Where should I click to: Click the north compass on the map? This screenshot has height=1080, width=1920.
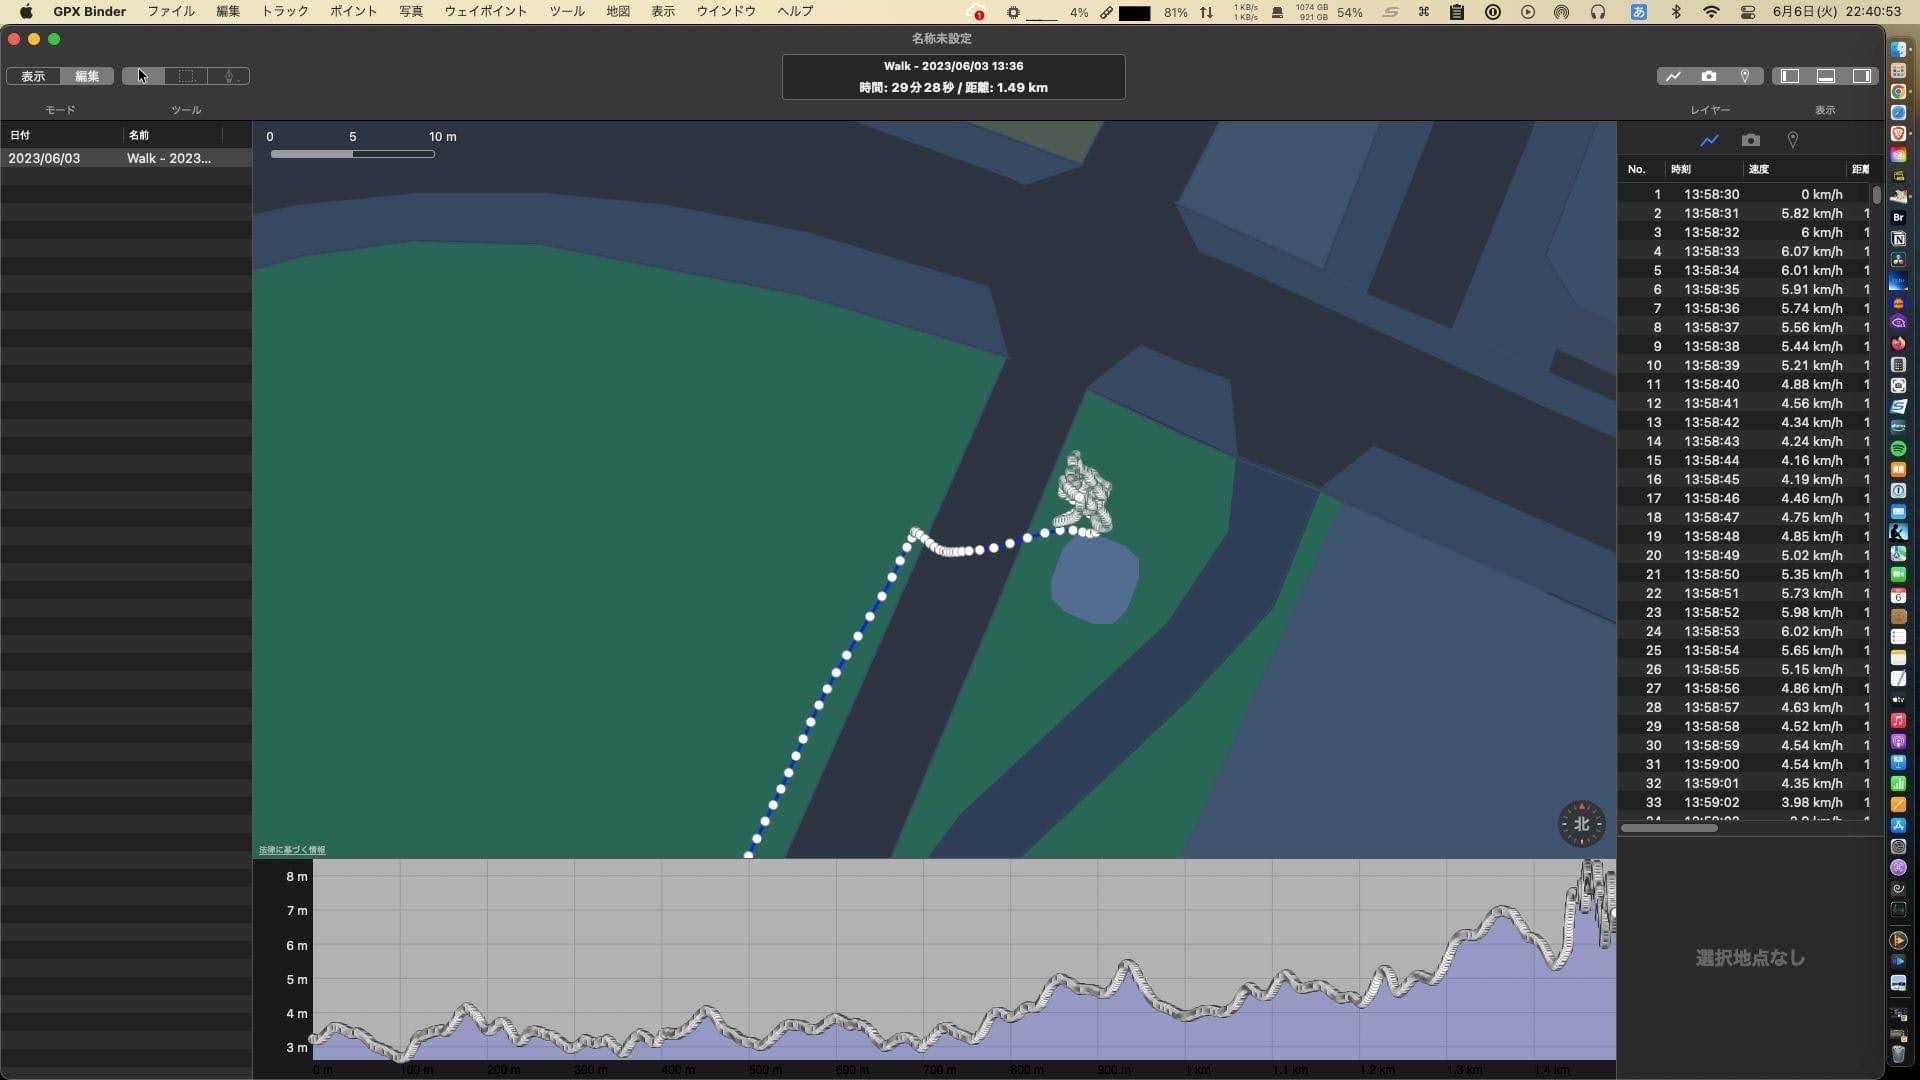pos(1581,824)
